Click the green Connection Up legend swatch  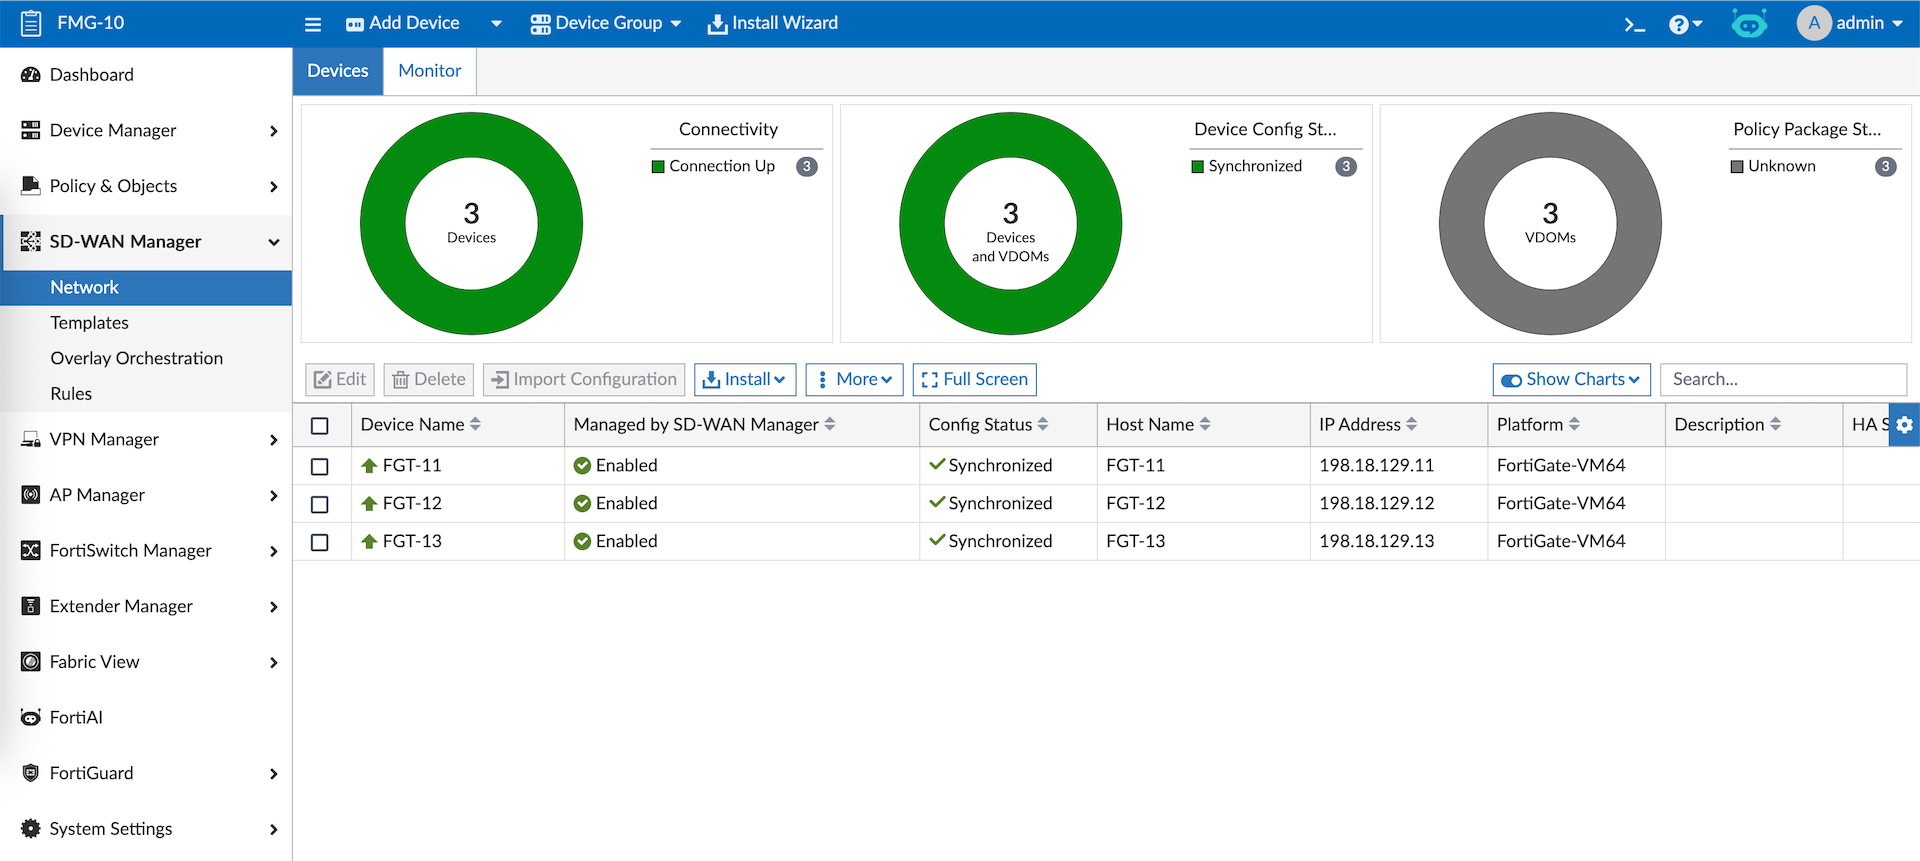(x=658, y=167)
